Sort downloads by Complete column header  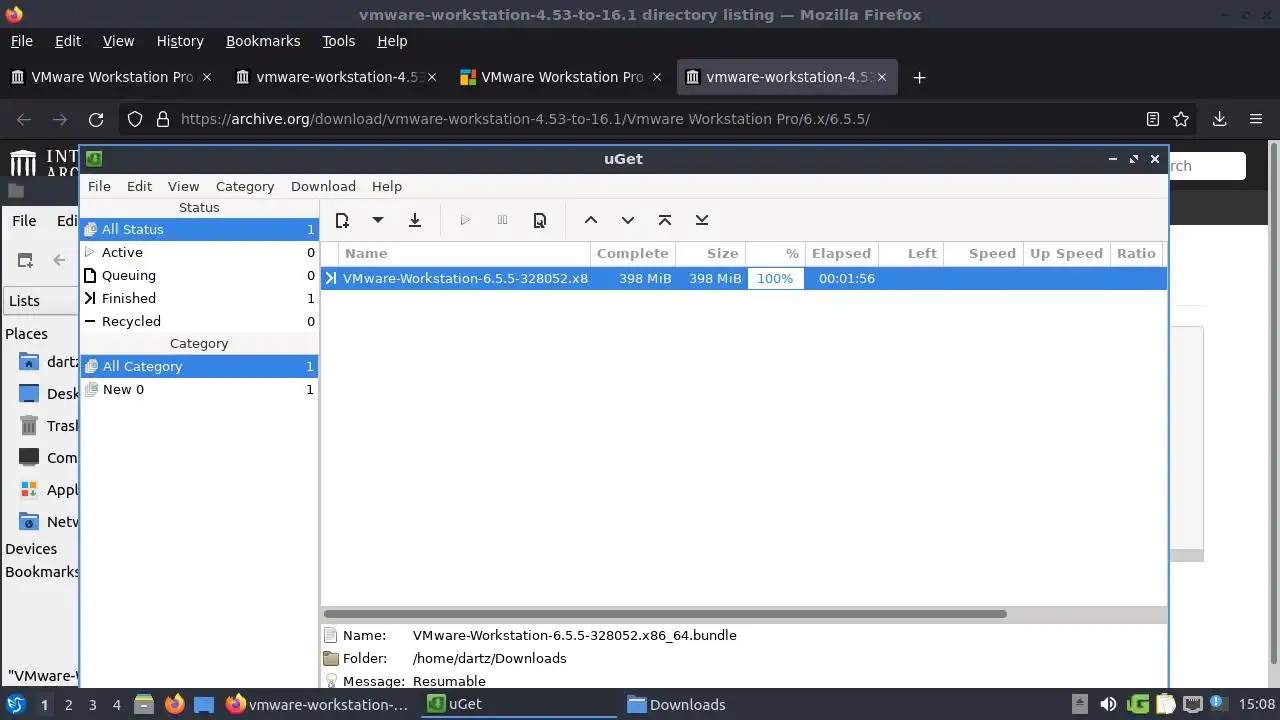[x=633, y=253]
